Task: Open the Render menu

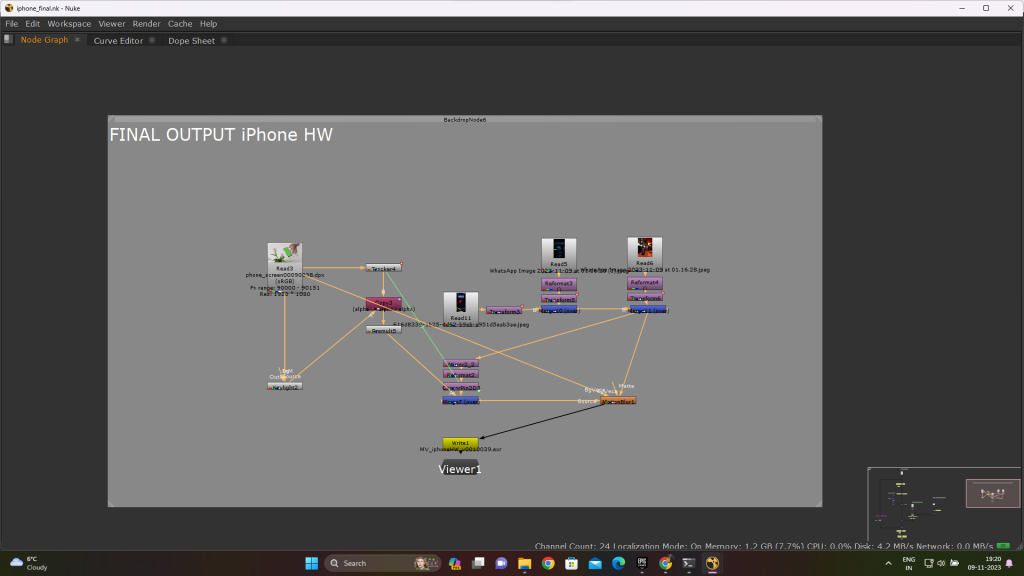Action: 146,24
